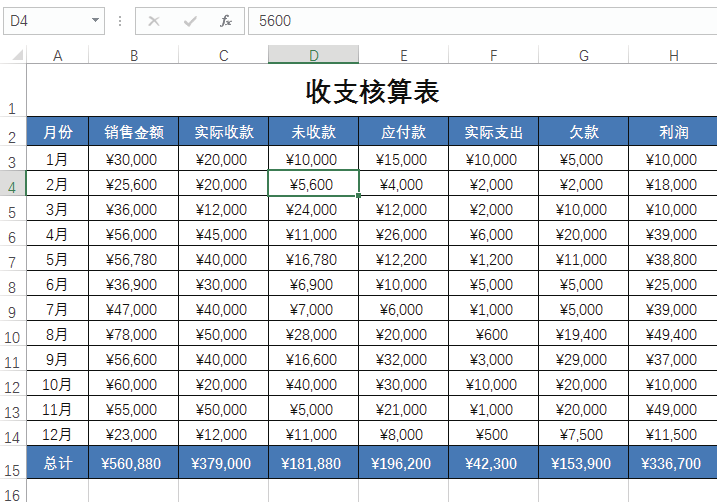Click cell with ¥500
Viewport: 717px width, 502px height.
494,434
